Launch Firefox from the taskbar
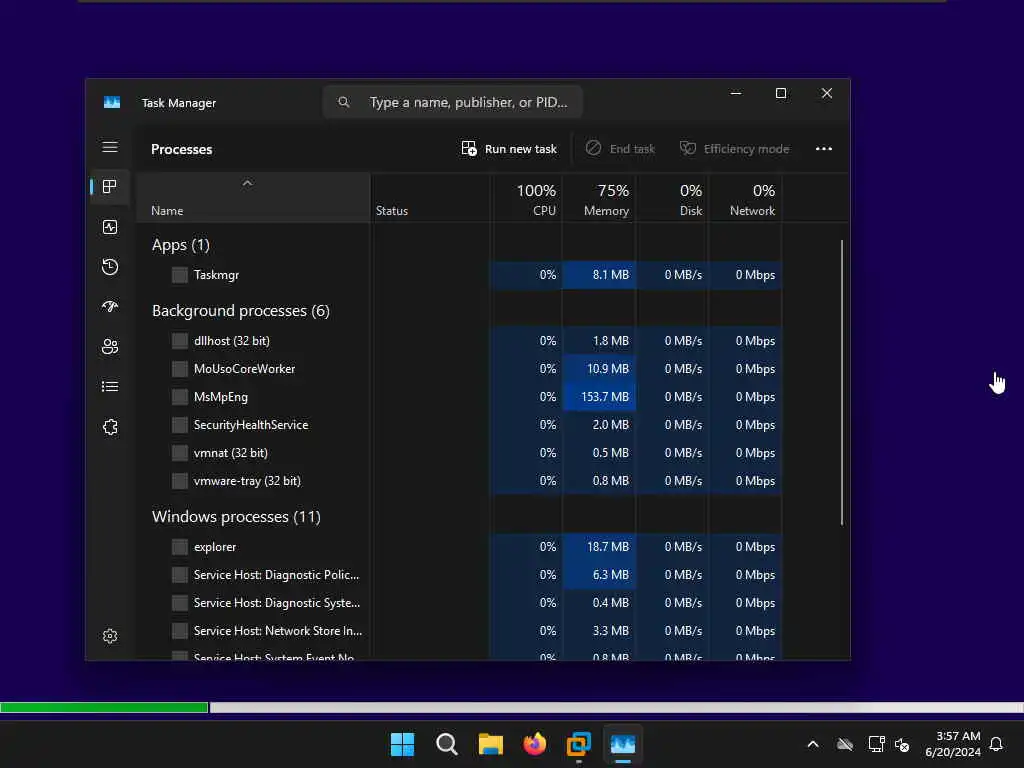The width and height of the screenshot is (1024, 768). (x=535, y=744)
